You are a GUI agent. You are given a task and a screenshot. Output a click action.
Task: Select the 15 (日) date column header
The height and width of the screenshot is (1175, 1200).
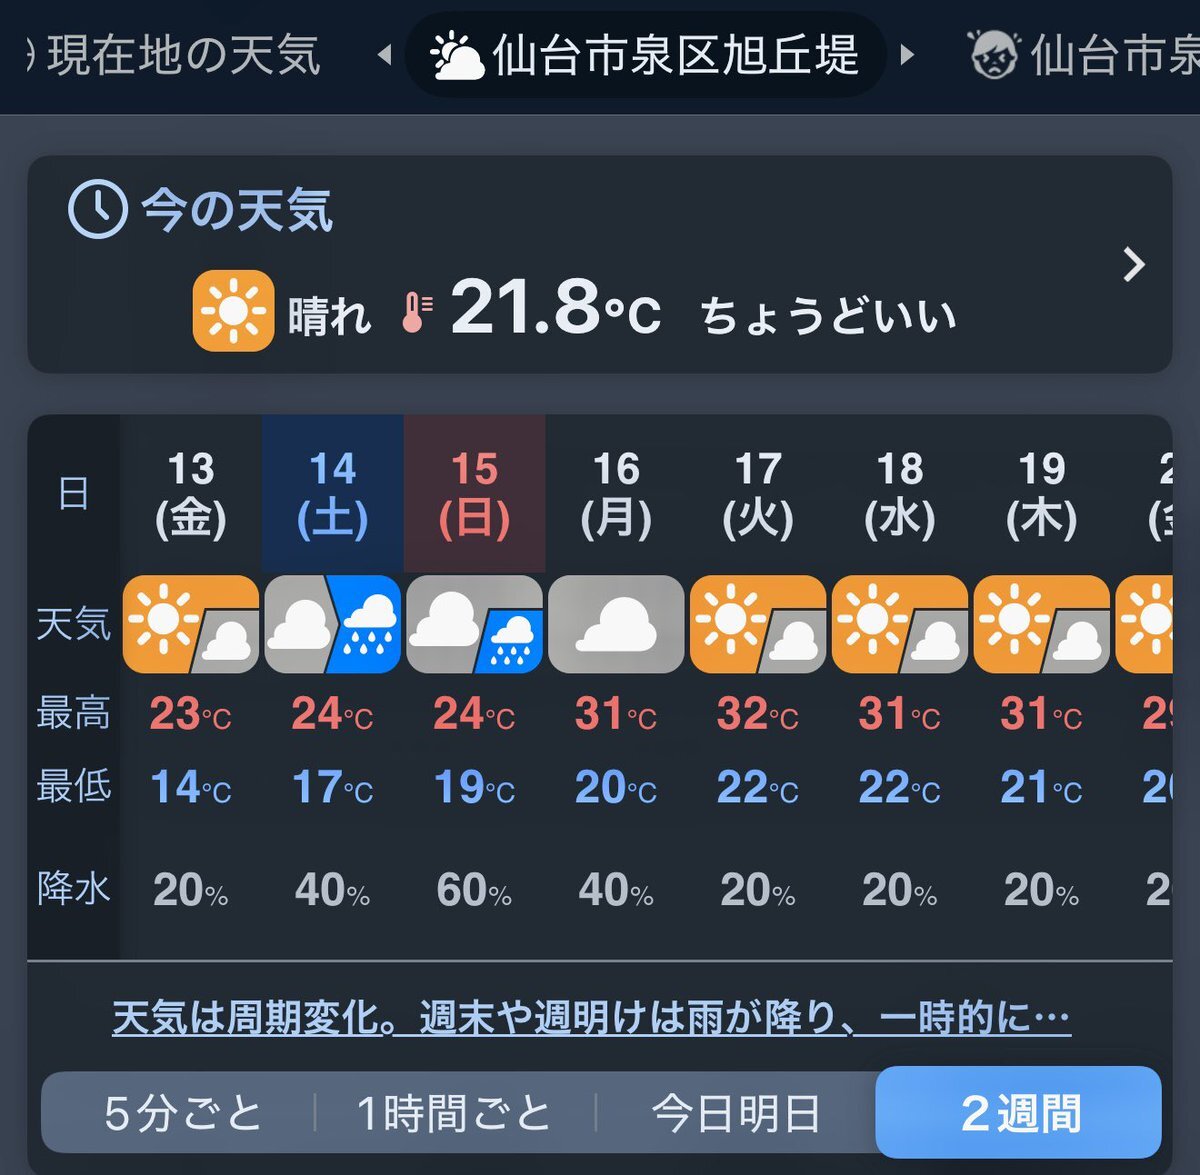tap(474, 494)
